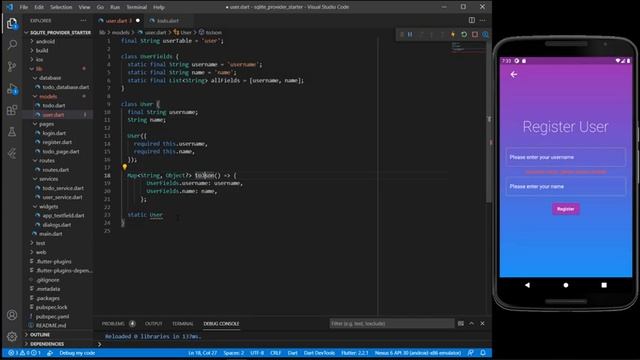640x360 pixels.
Task: Click the 'Spaces: 2' indentation setting
Action: coord(233,353)
